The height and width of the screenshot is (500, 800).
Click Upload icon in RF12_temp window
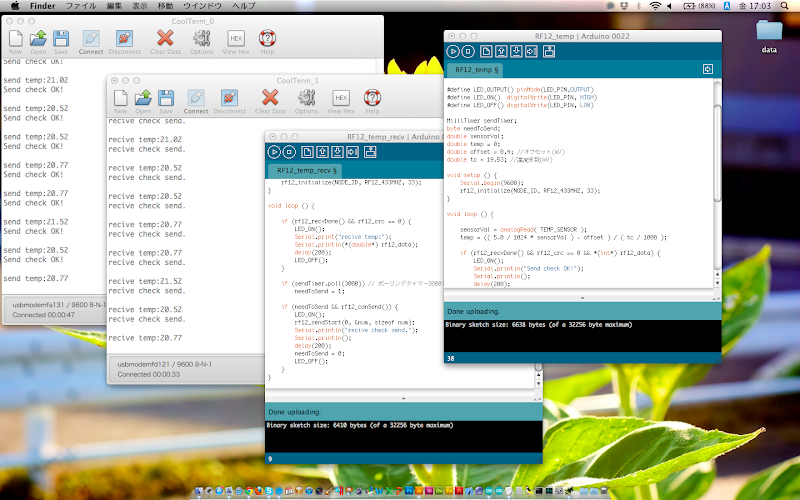point(531,52)
